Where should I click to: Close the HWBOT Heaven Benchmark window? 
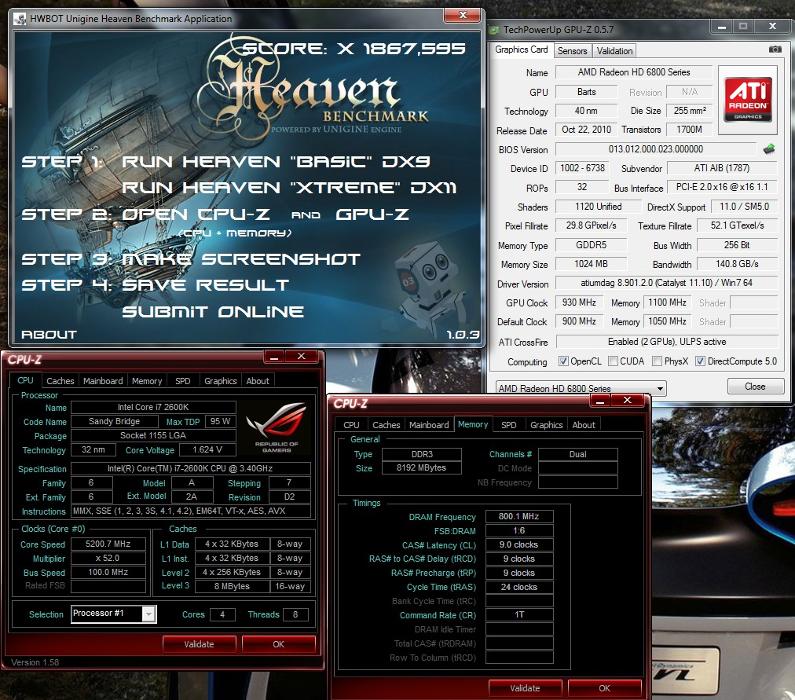[462, 15]
